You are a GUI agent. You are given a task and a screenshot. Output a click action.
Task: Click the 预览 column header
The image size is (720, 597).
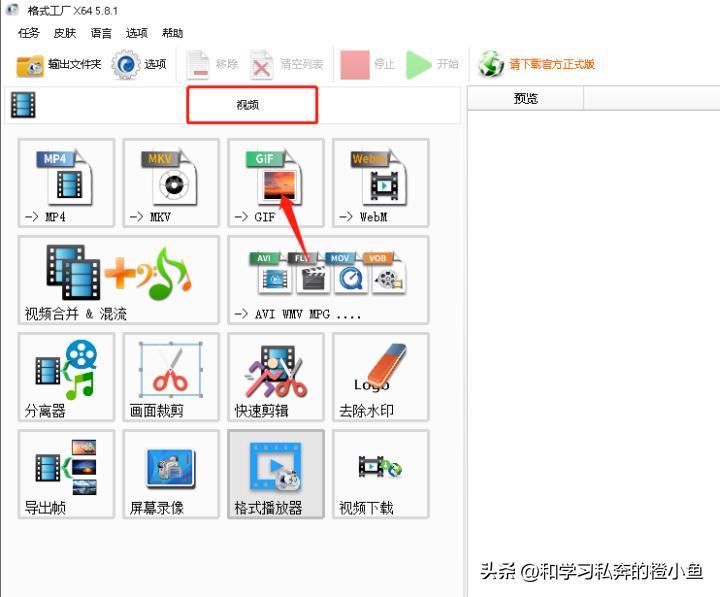(525, 98)
